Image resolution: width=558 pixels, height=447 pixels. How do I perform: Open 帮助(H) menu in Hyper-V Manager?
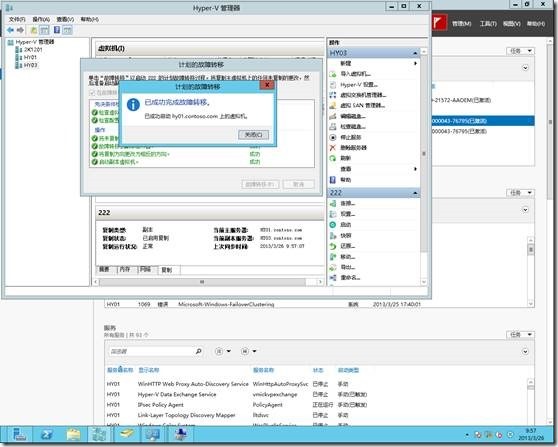coord(89,19)
